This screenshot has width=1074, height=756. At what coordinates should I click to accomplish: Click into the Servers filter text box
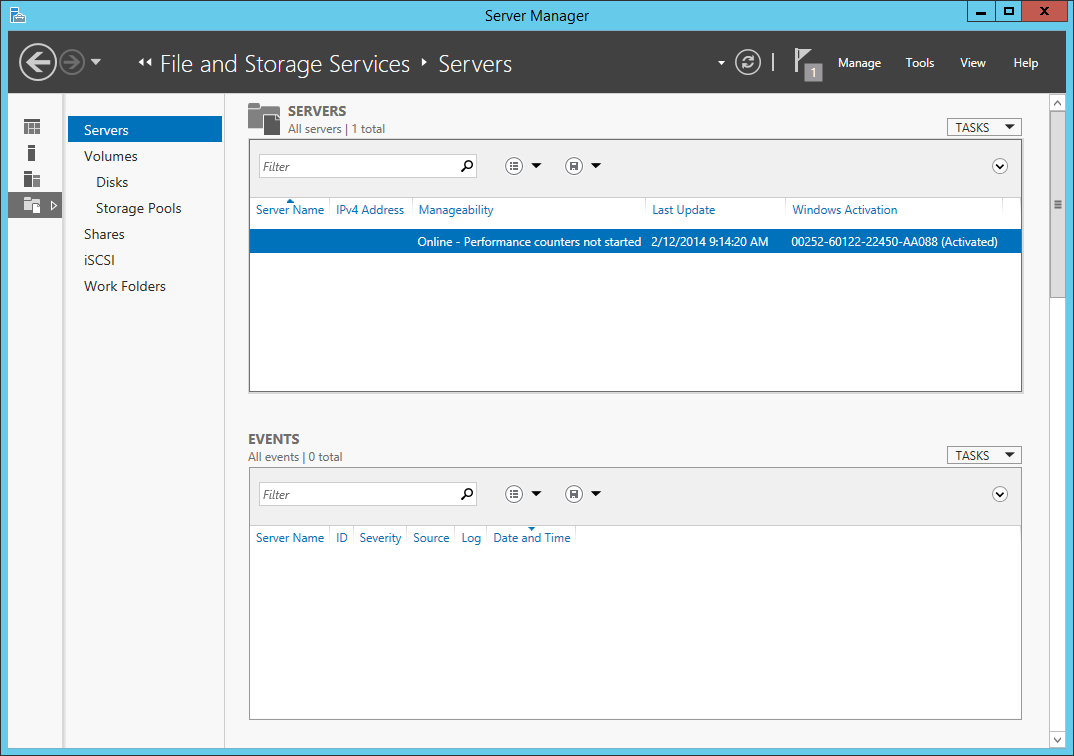pyautogui.click(x=358, y=166)
